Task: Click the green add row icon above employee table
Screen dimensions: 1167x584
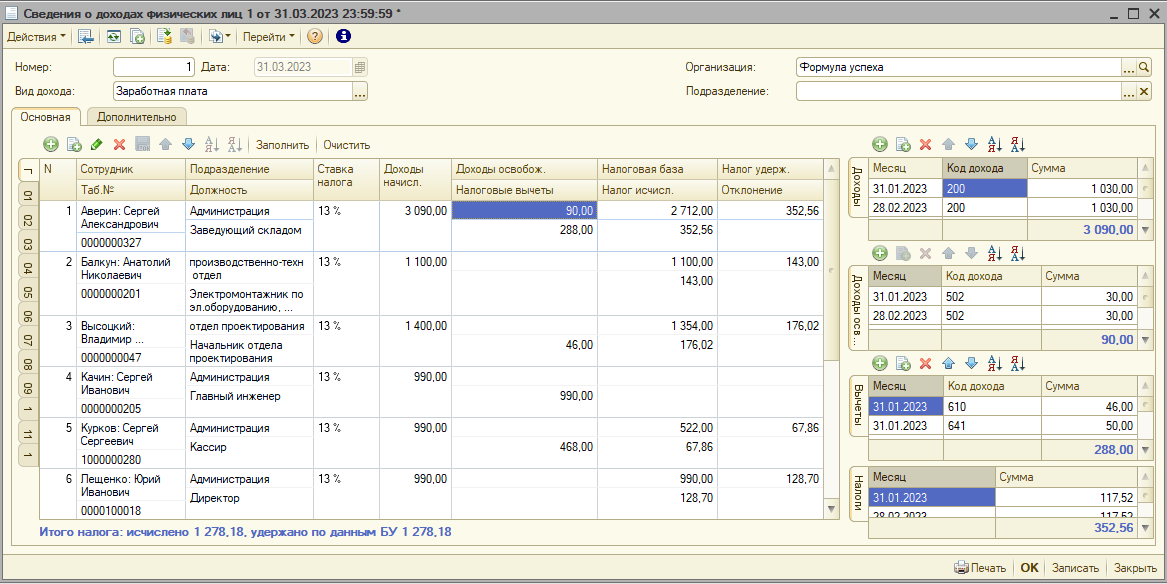Action: point(51,145)
